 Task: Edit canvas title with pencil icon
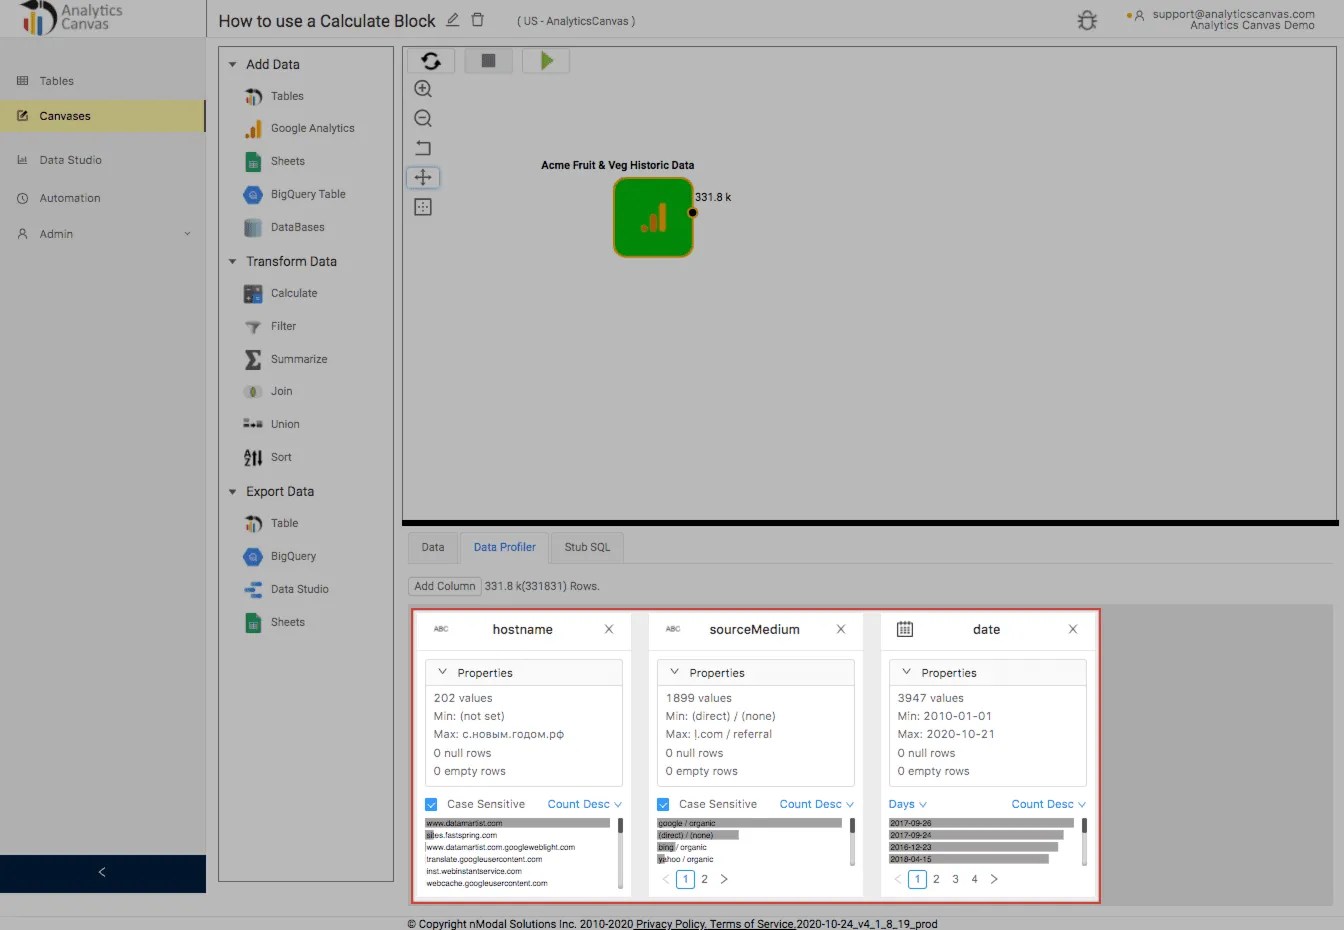[453, 20]
